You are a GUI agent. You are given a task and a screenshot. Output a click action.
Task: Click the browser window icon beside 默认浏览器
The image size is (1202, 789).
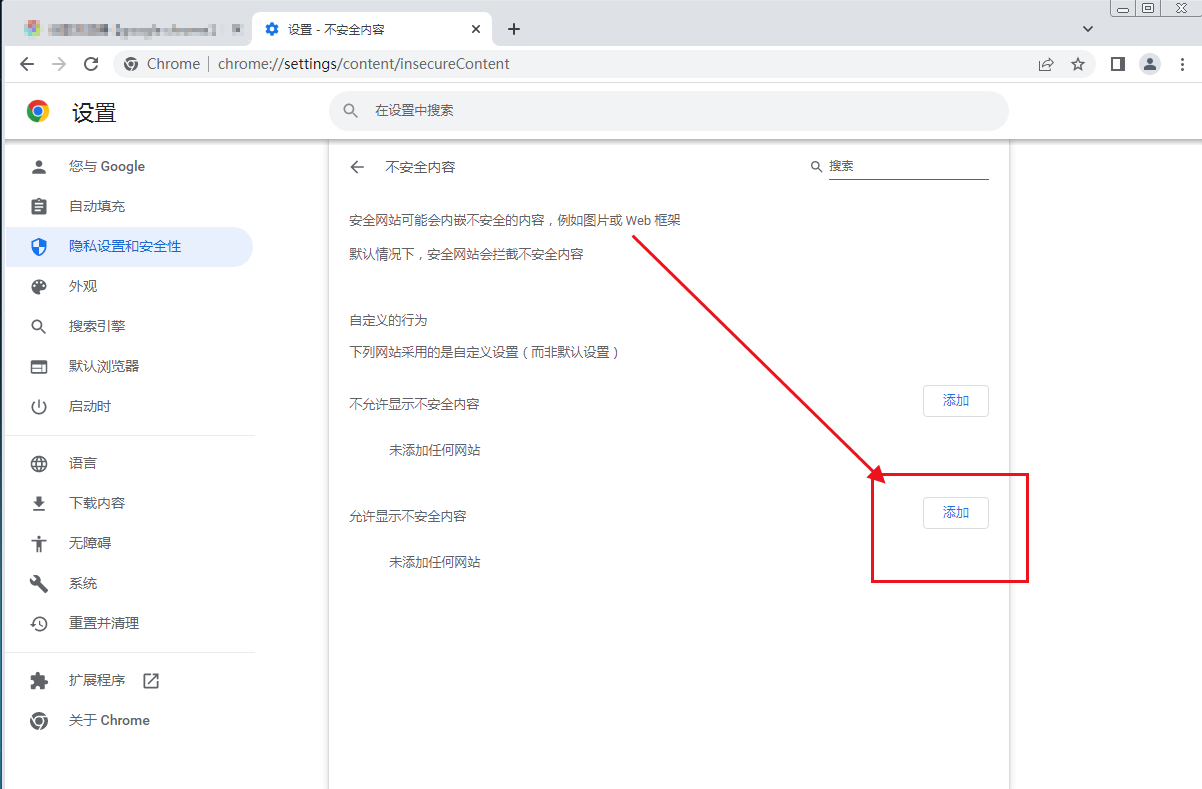tap(39, 366)
